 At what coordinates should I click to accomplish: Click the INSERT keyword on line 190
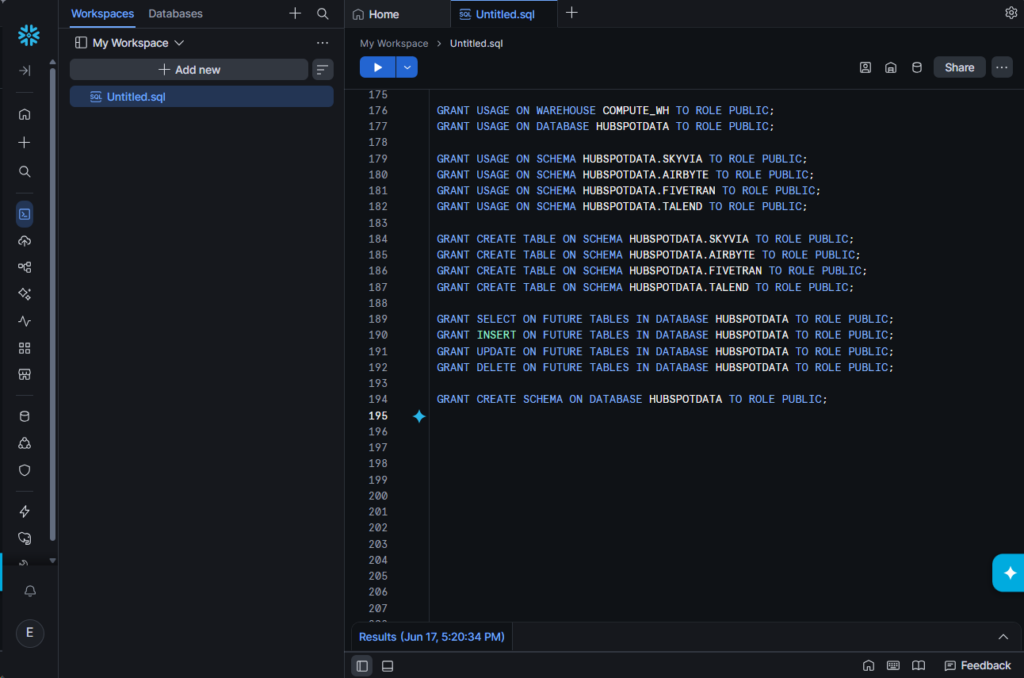pos(496,335)
